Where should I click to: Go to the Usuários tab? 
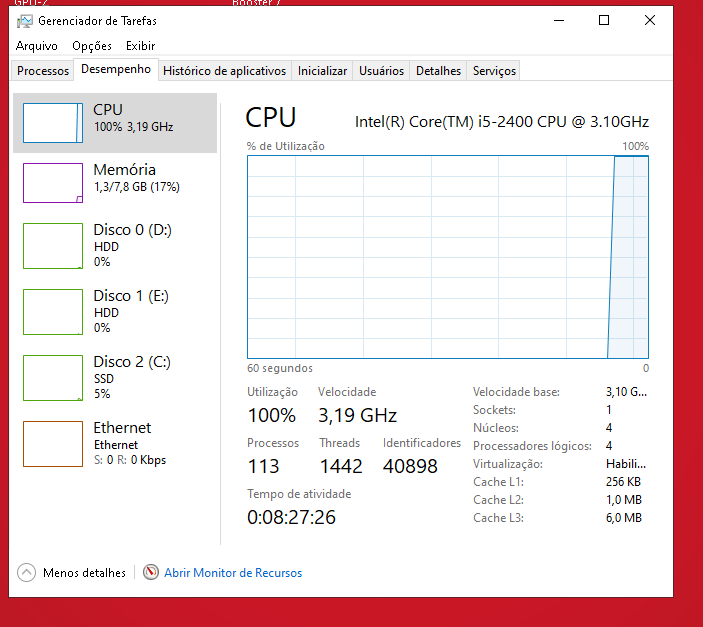tap(381, 71)
